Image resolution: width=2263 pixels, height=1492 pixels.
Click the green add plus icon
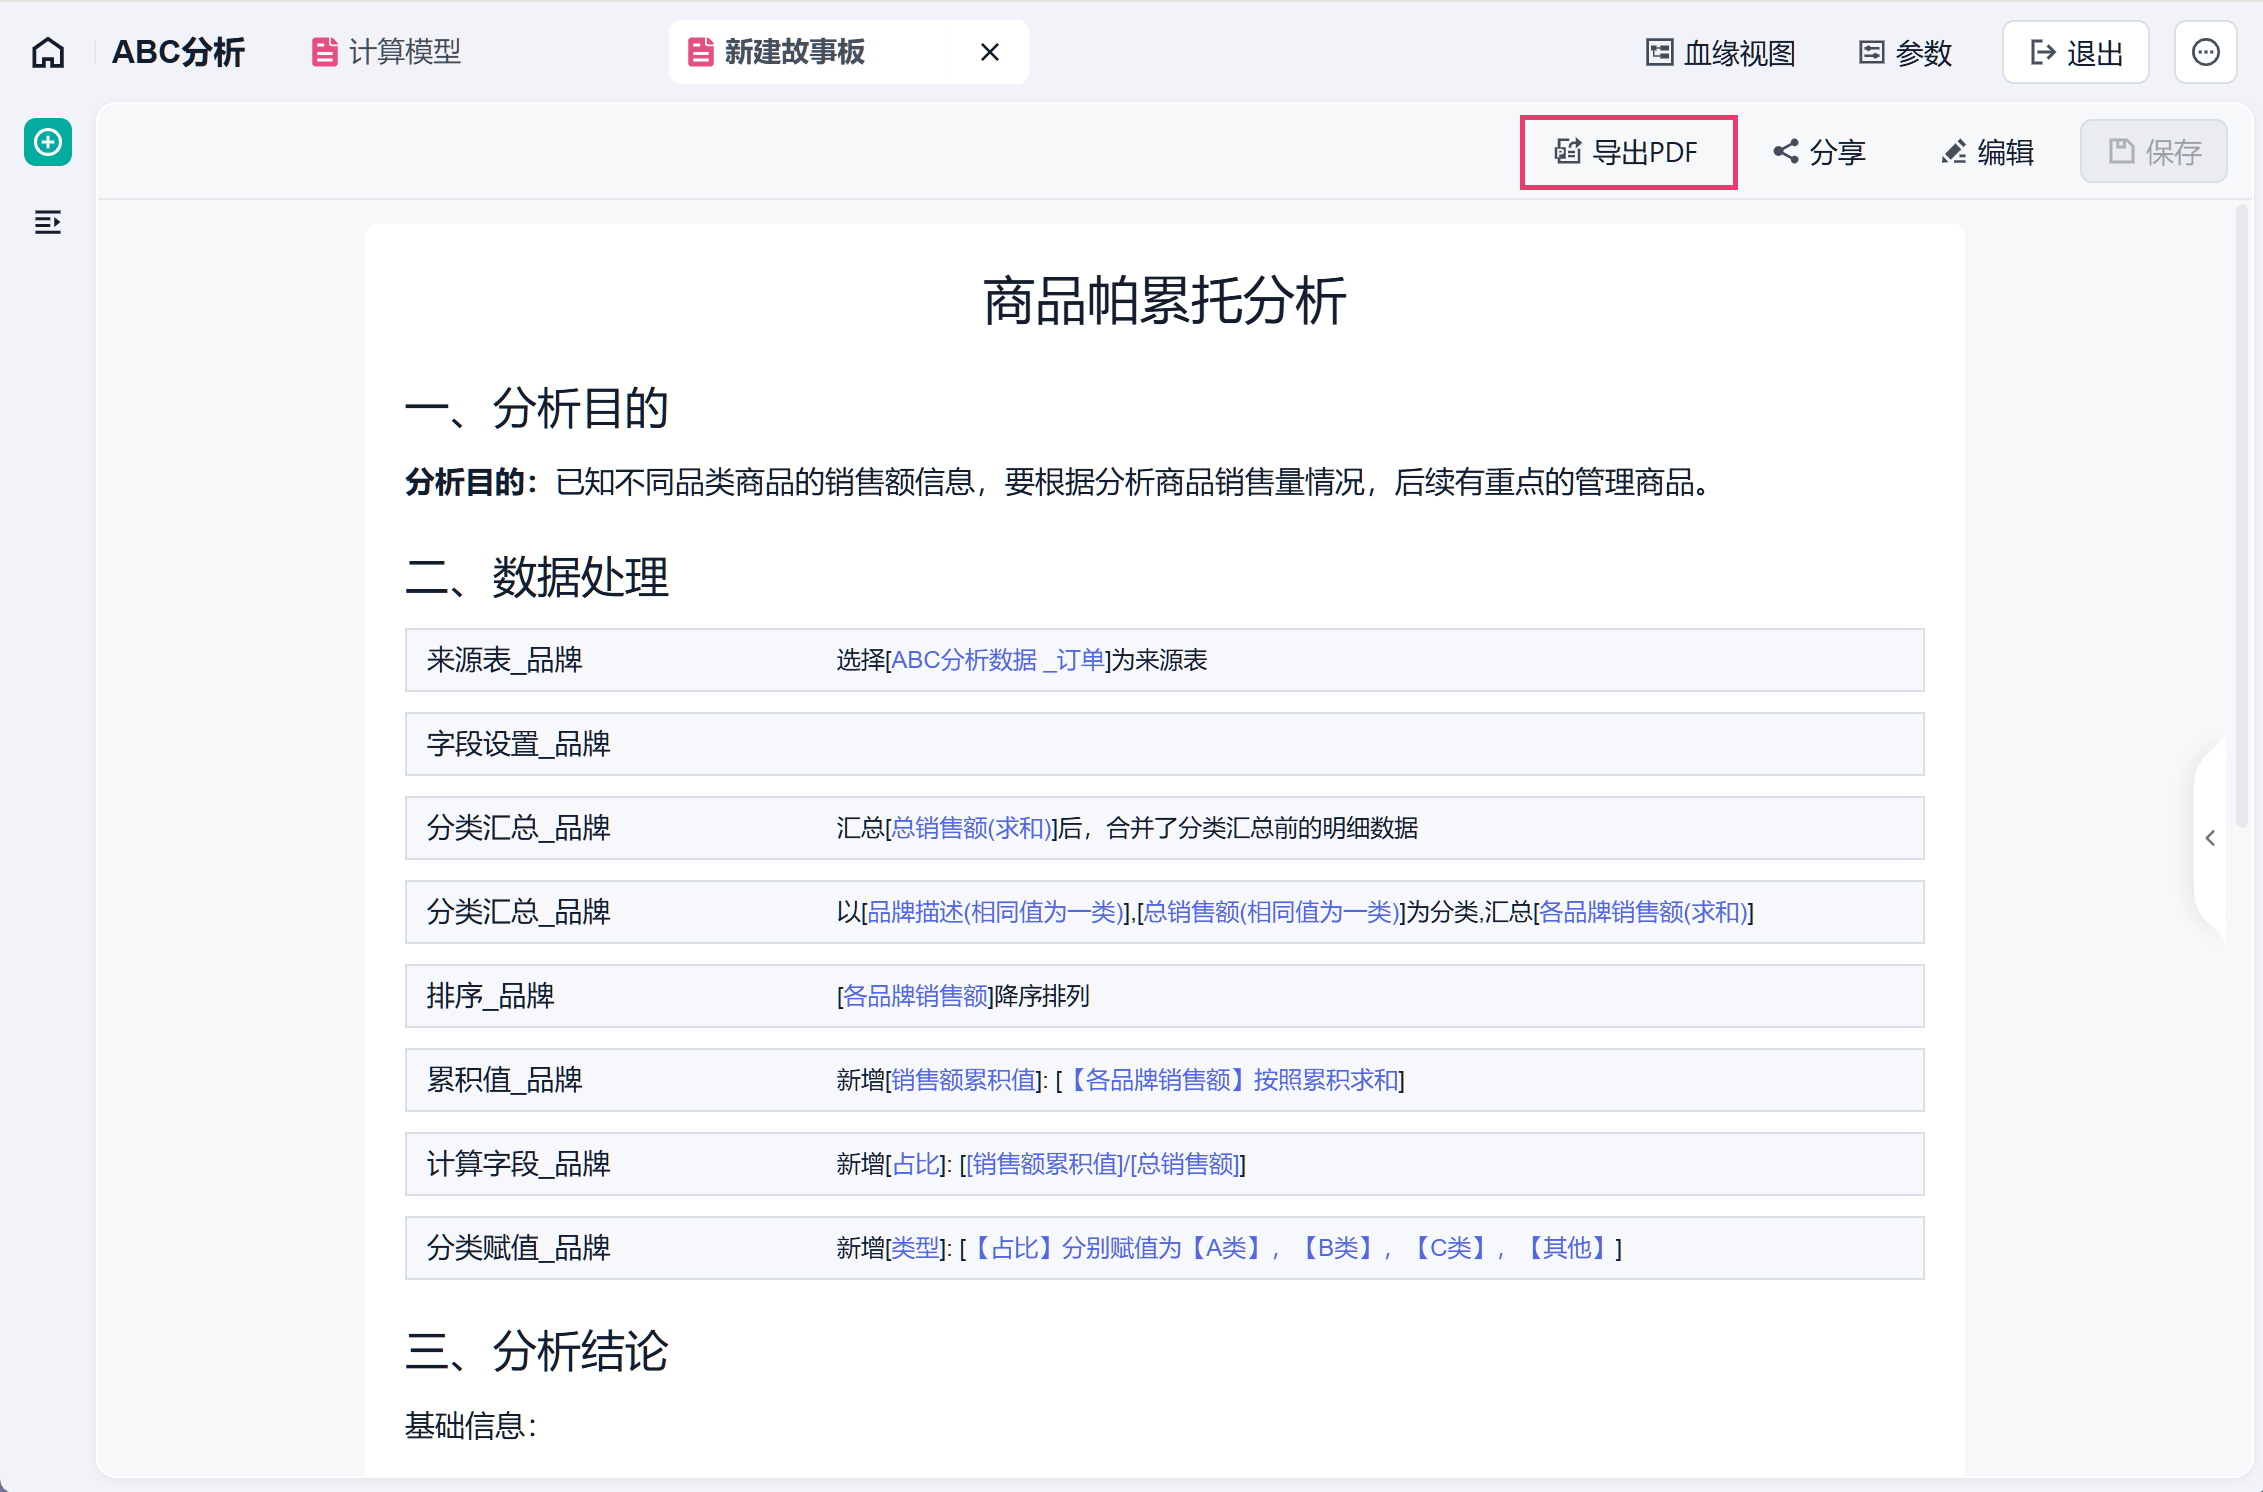[x=48, y=142]
